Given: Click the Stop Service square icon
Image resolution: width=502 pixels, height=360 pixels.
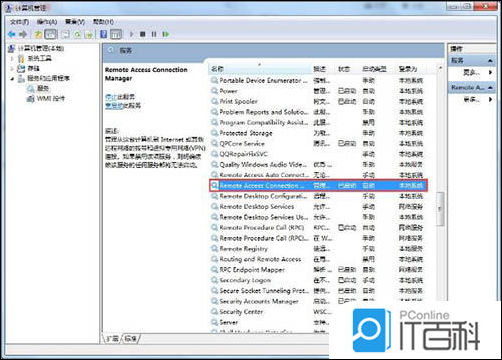Looking at the screenshot, I should pos(143,34).
